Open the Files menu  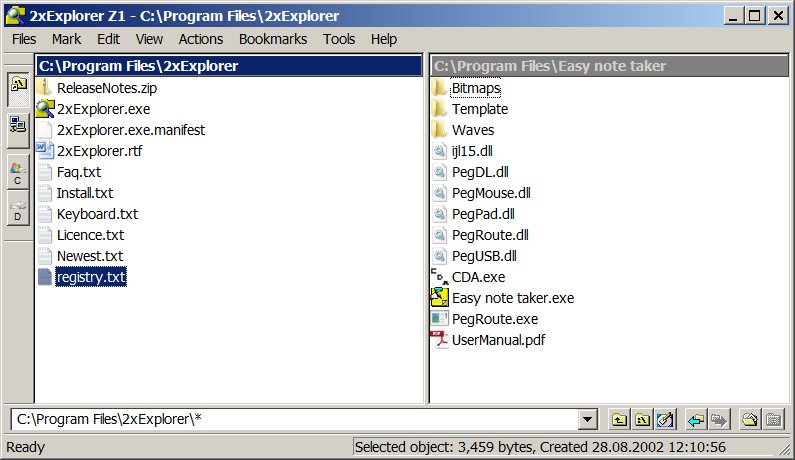pyautogui.click(x=24, y=39)
